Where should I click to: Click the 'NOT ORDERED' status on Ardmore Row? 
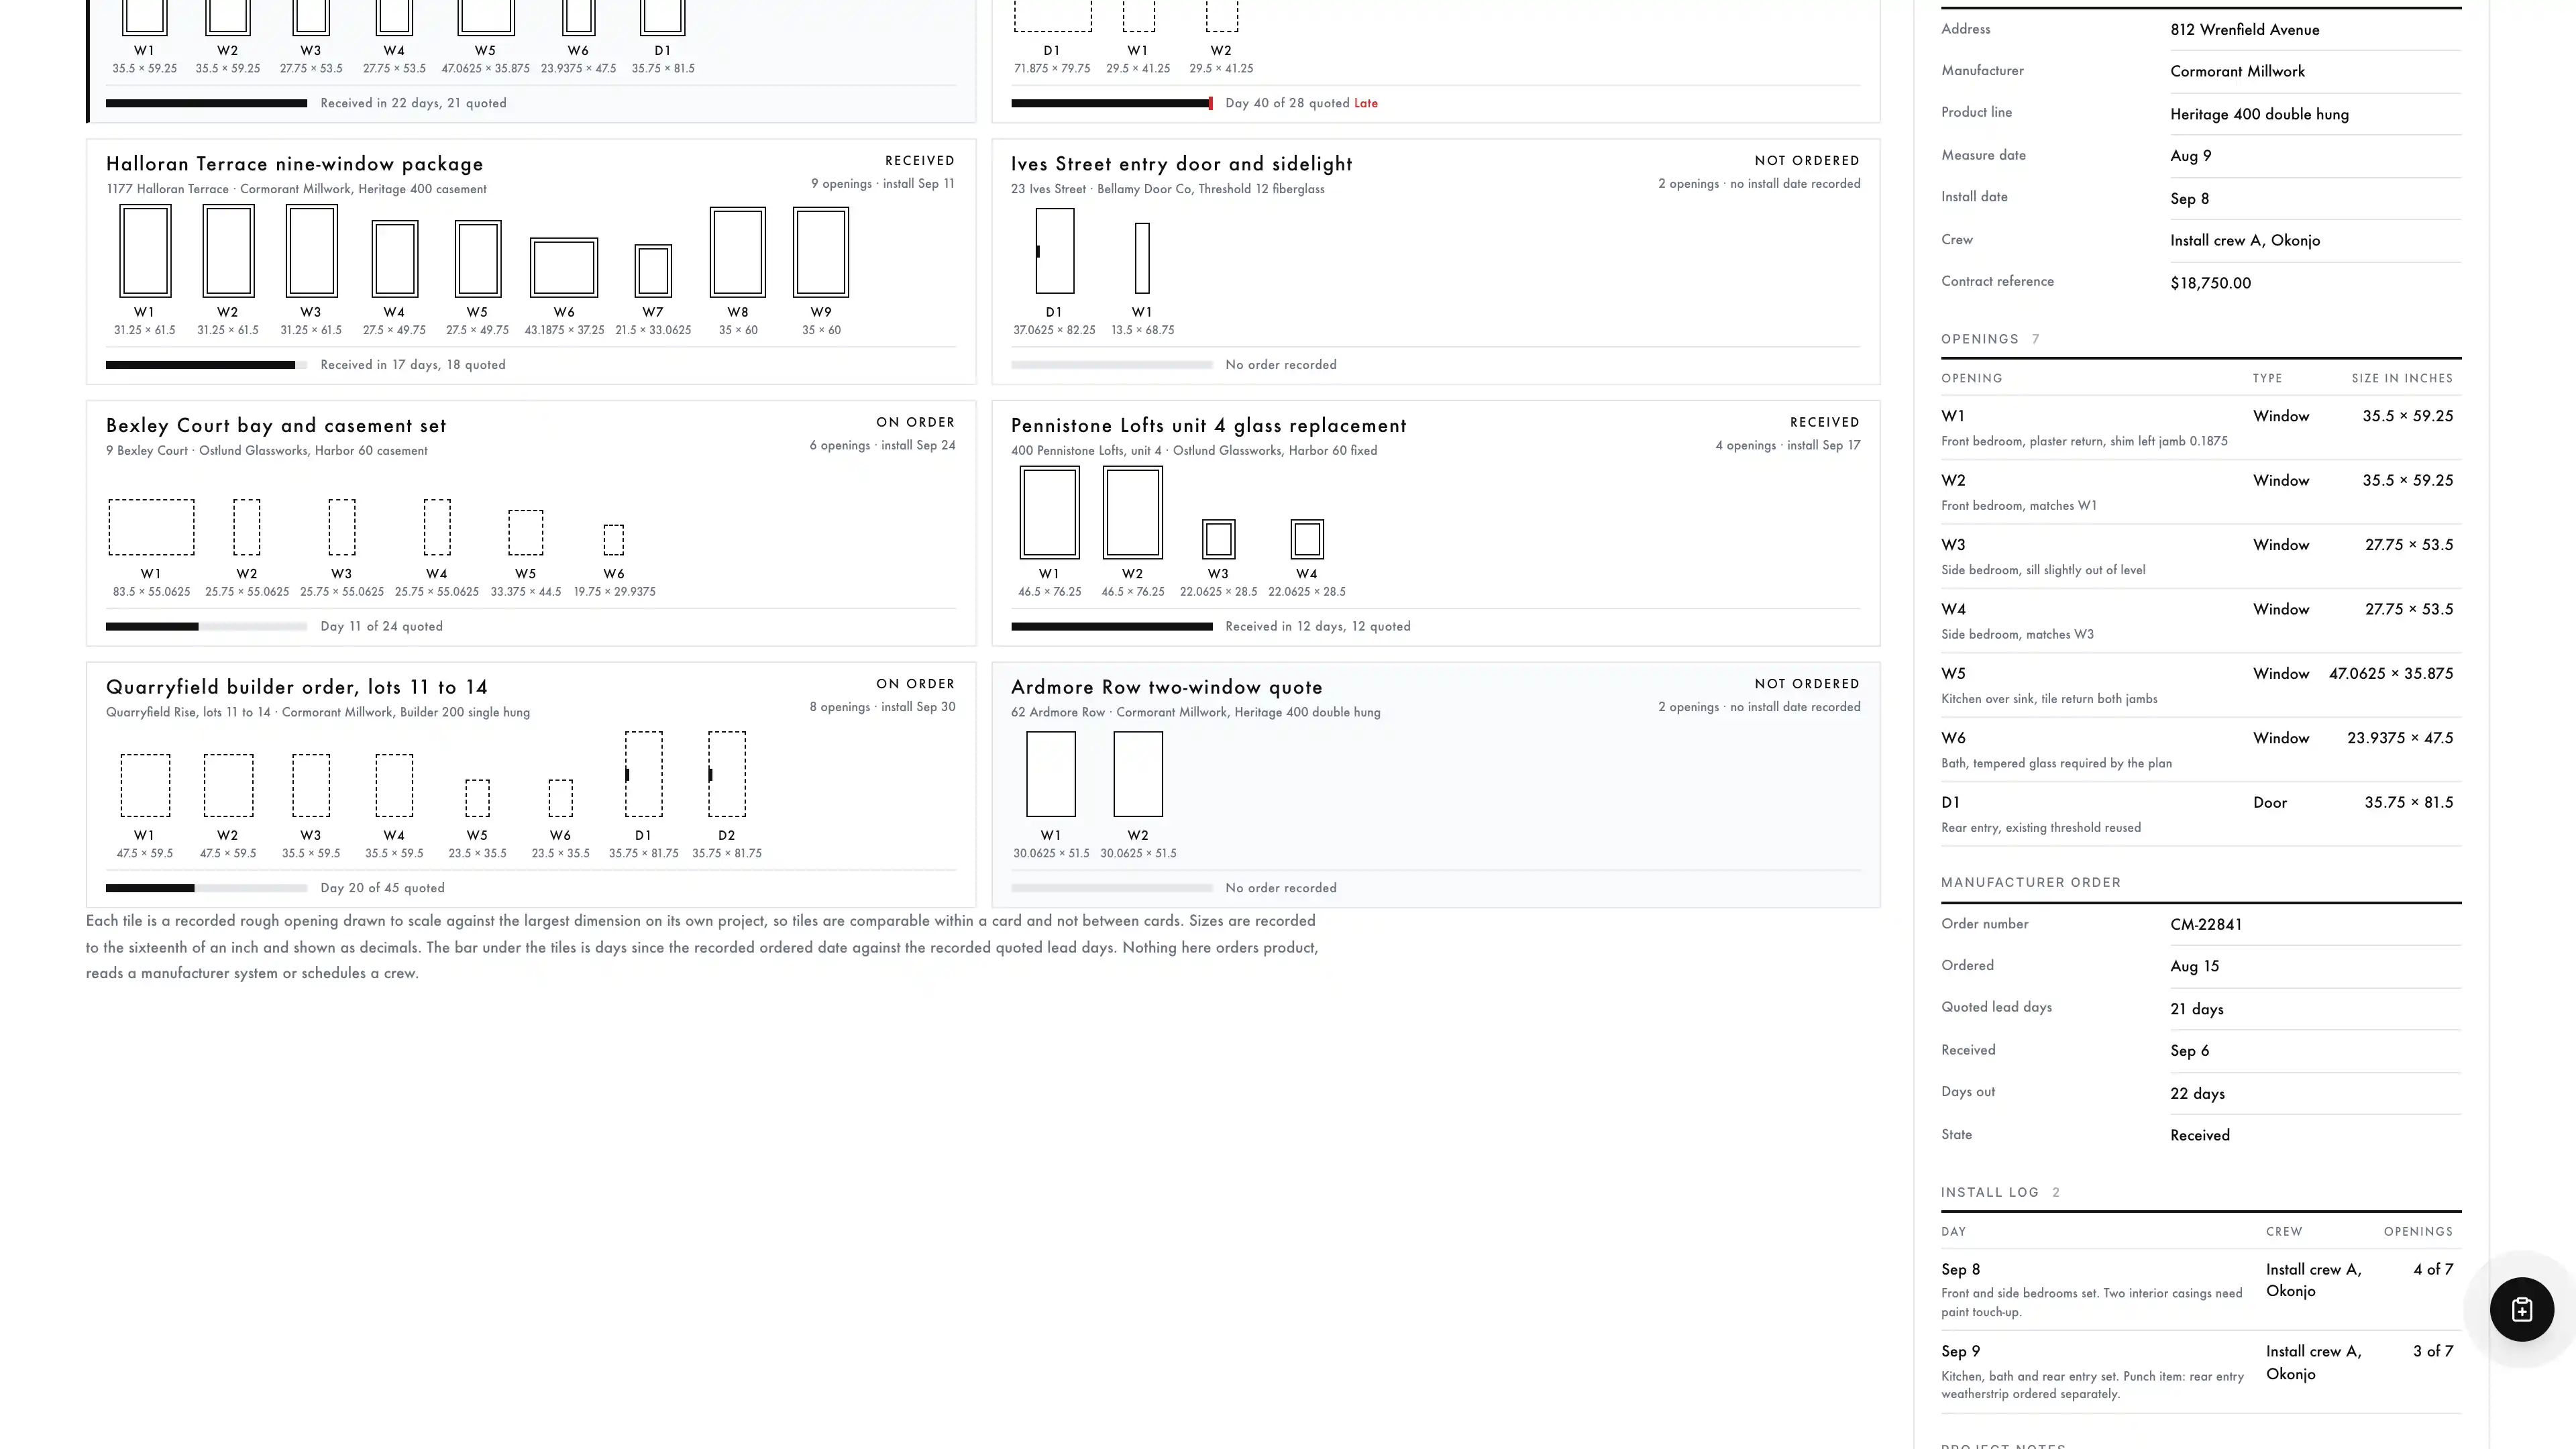pyautogui.click(x=1807, y=684)
